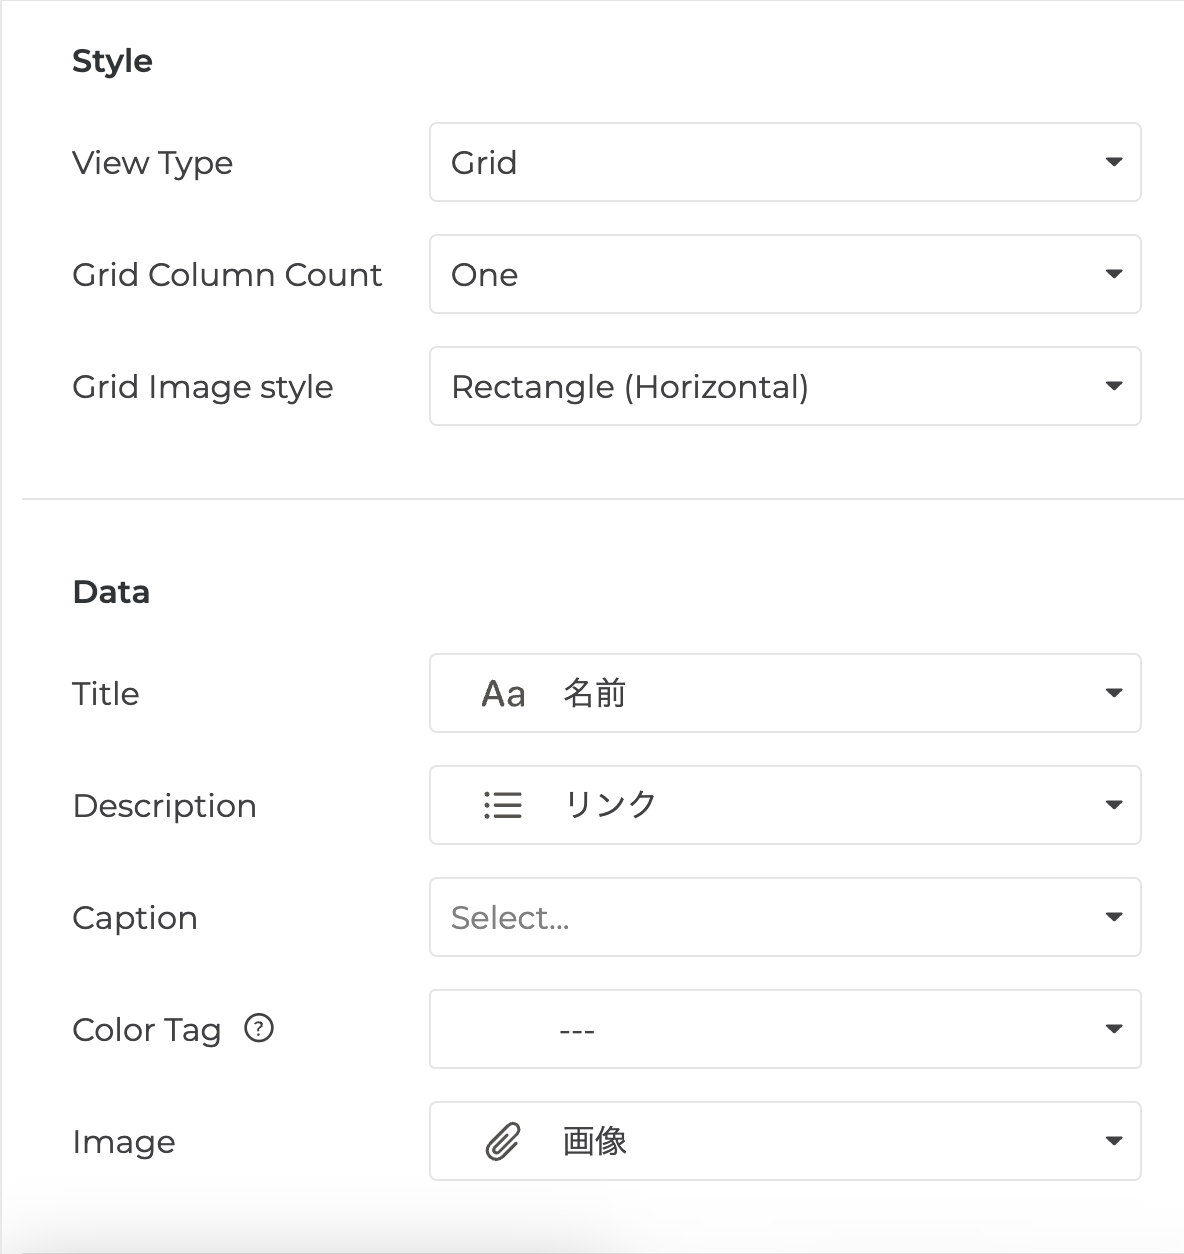Click the caret arrow of the Color Tag selector

pos(1113,1029)
